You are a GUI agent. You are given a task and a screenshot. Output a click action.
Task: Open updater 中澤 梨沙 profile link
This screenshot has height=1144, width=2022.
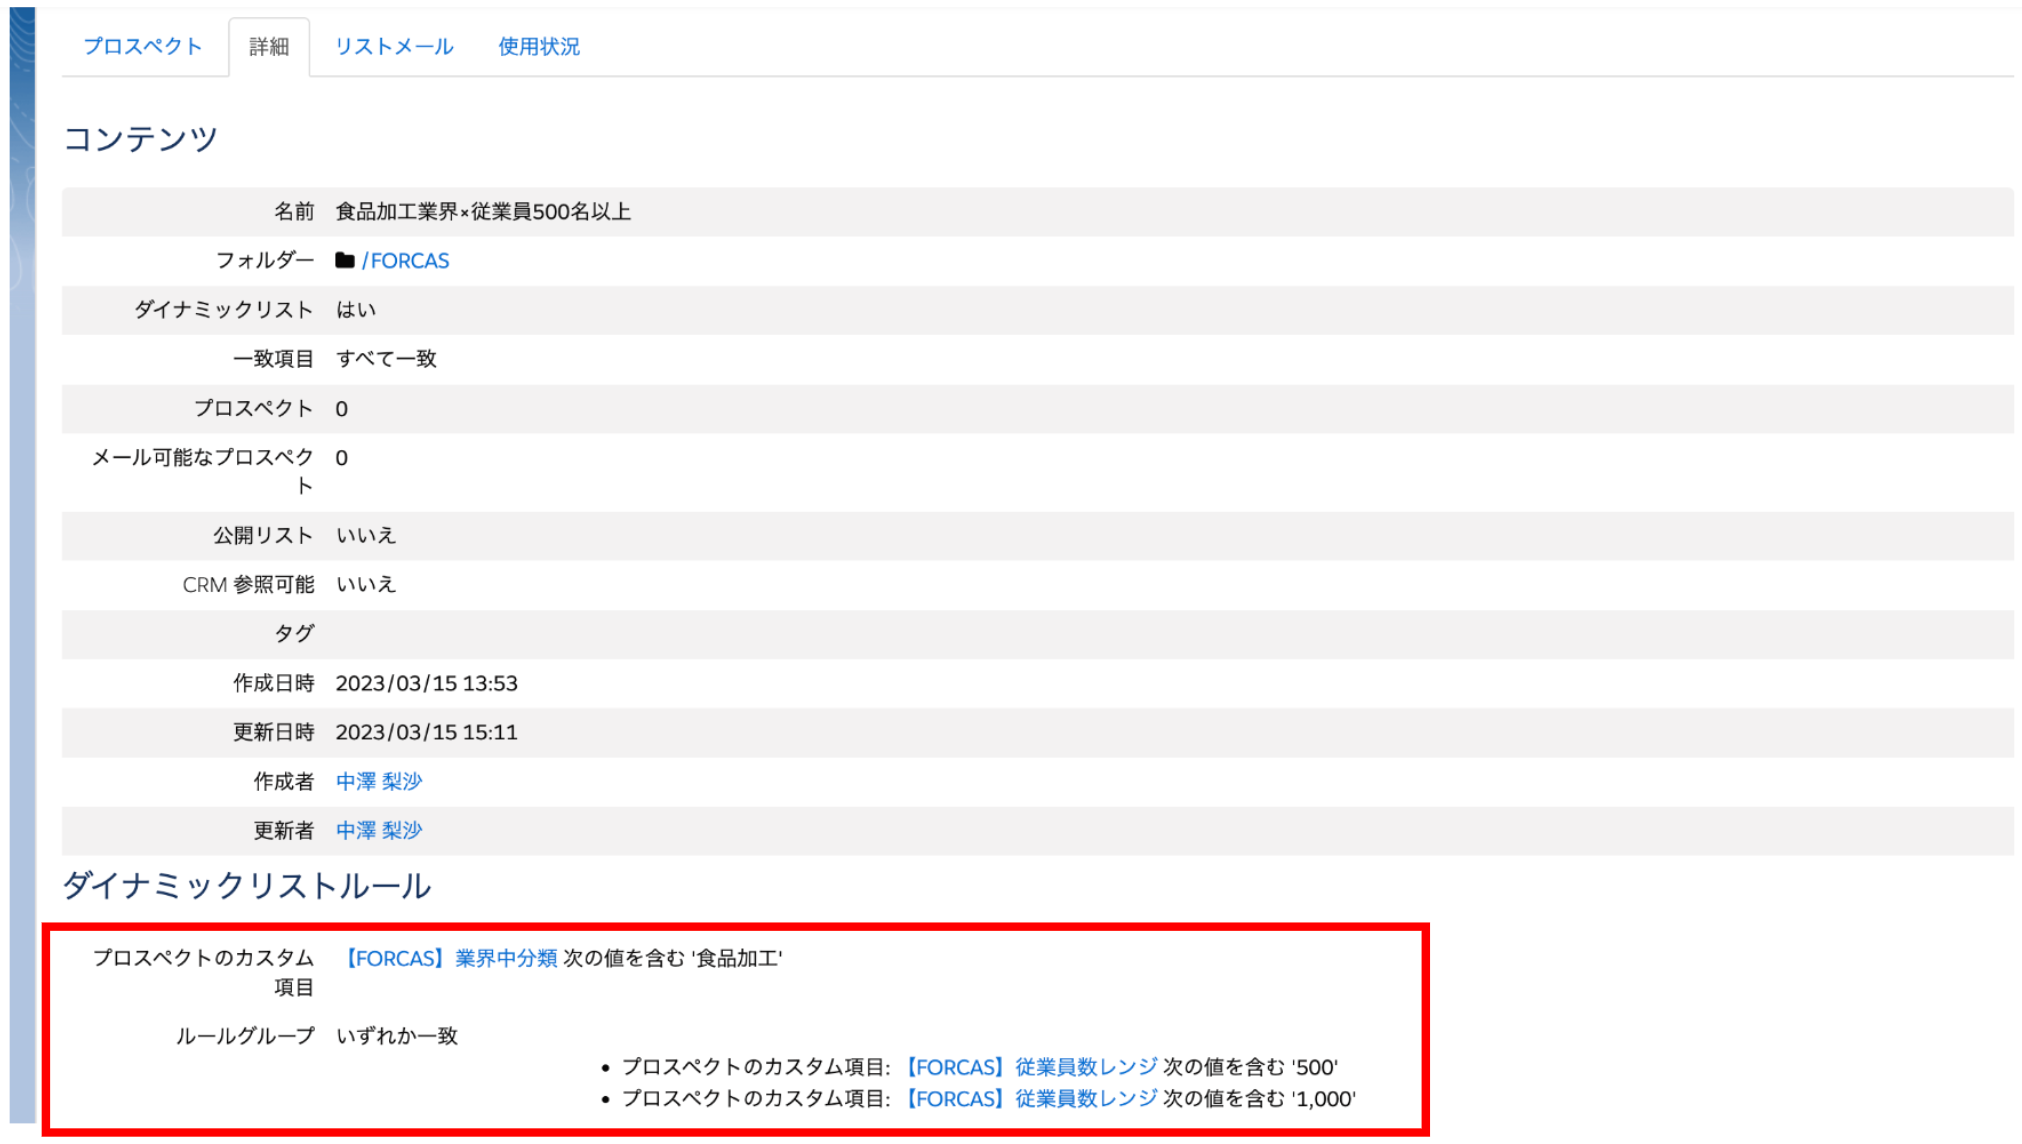(379, 831)
